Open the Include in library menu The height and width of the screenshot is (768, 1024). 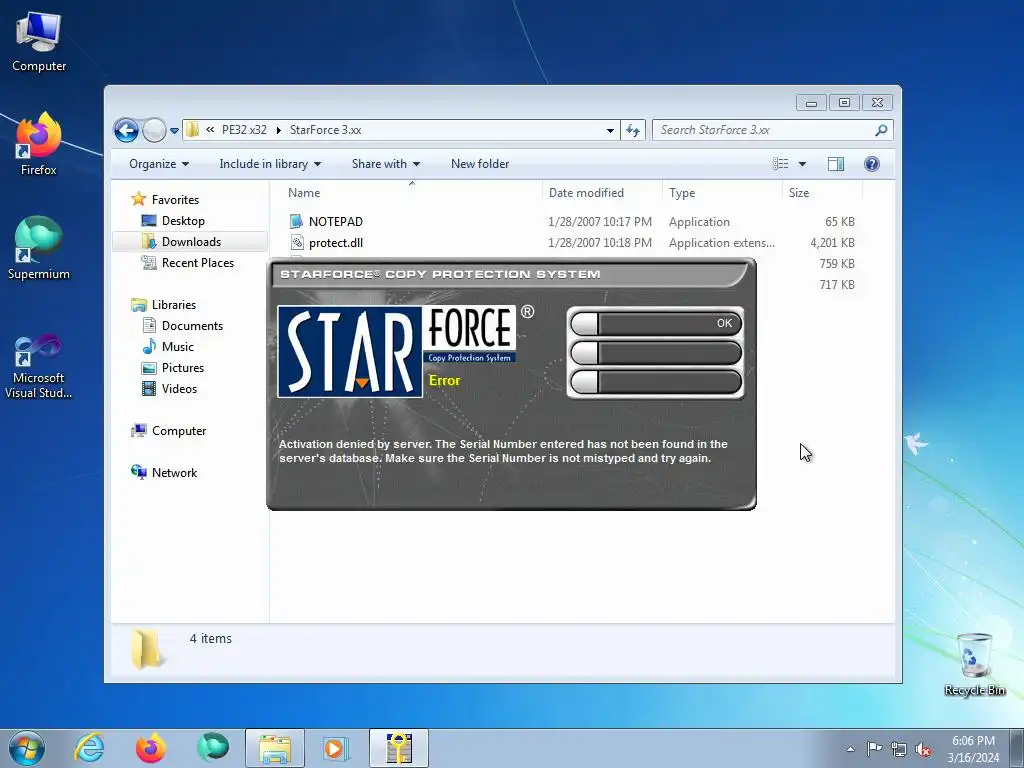(x=270, y=164)
